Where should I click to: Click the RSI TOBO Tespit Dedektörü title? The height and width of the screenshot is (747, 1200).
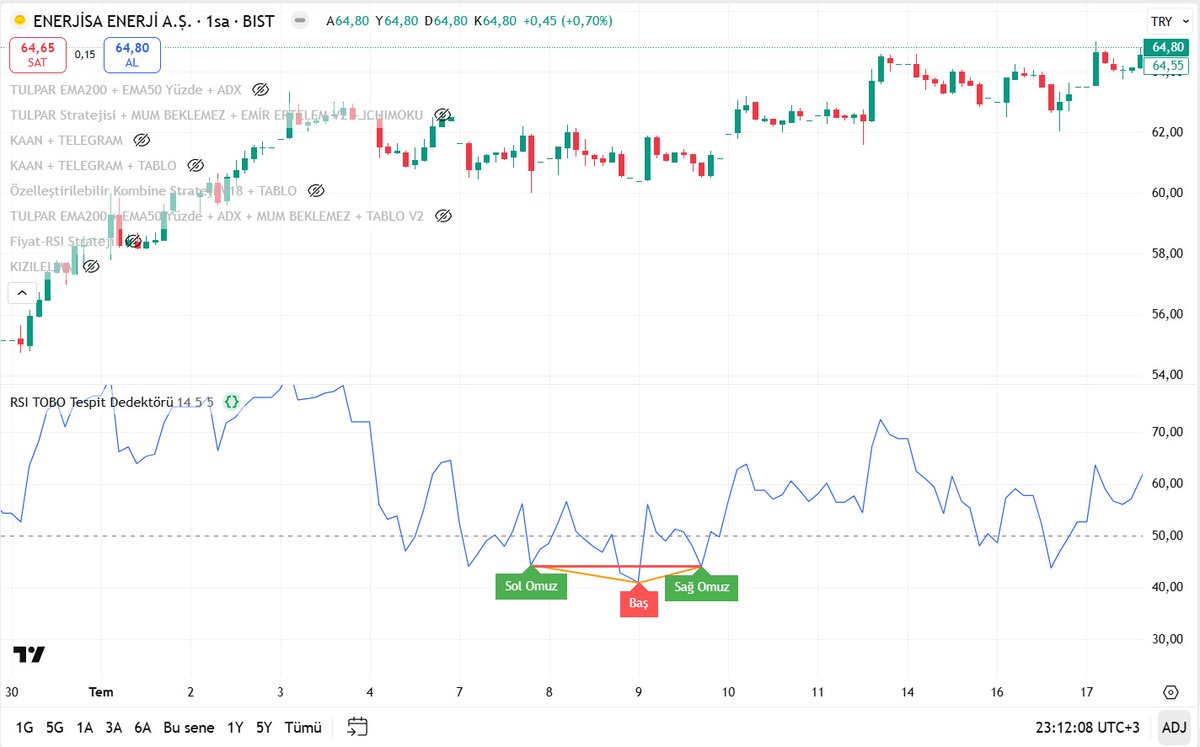tap(92, 402)
